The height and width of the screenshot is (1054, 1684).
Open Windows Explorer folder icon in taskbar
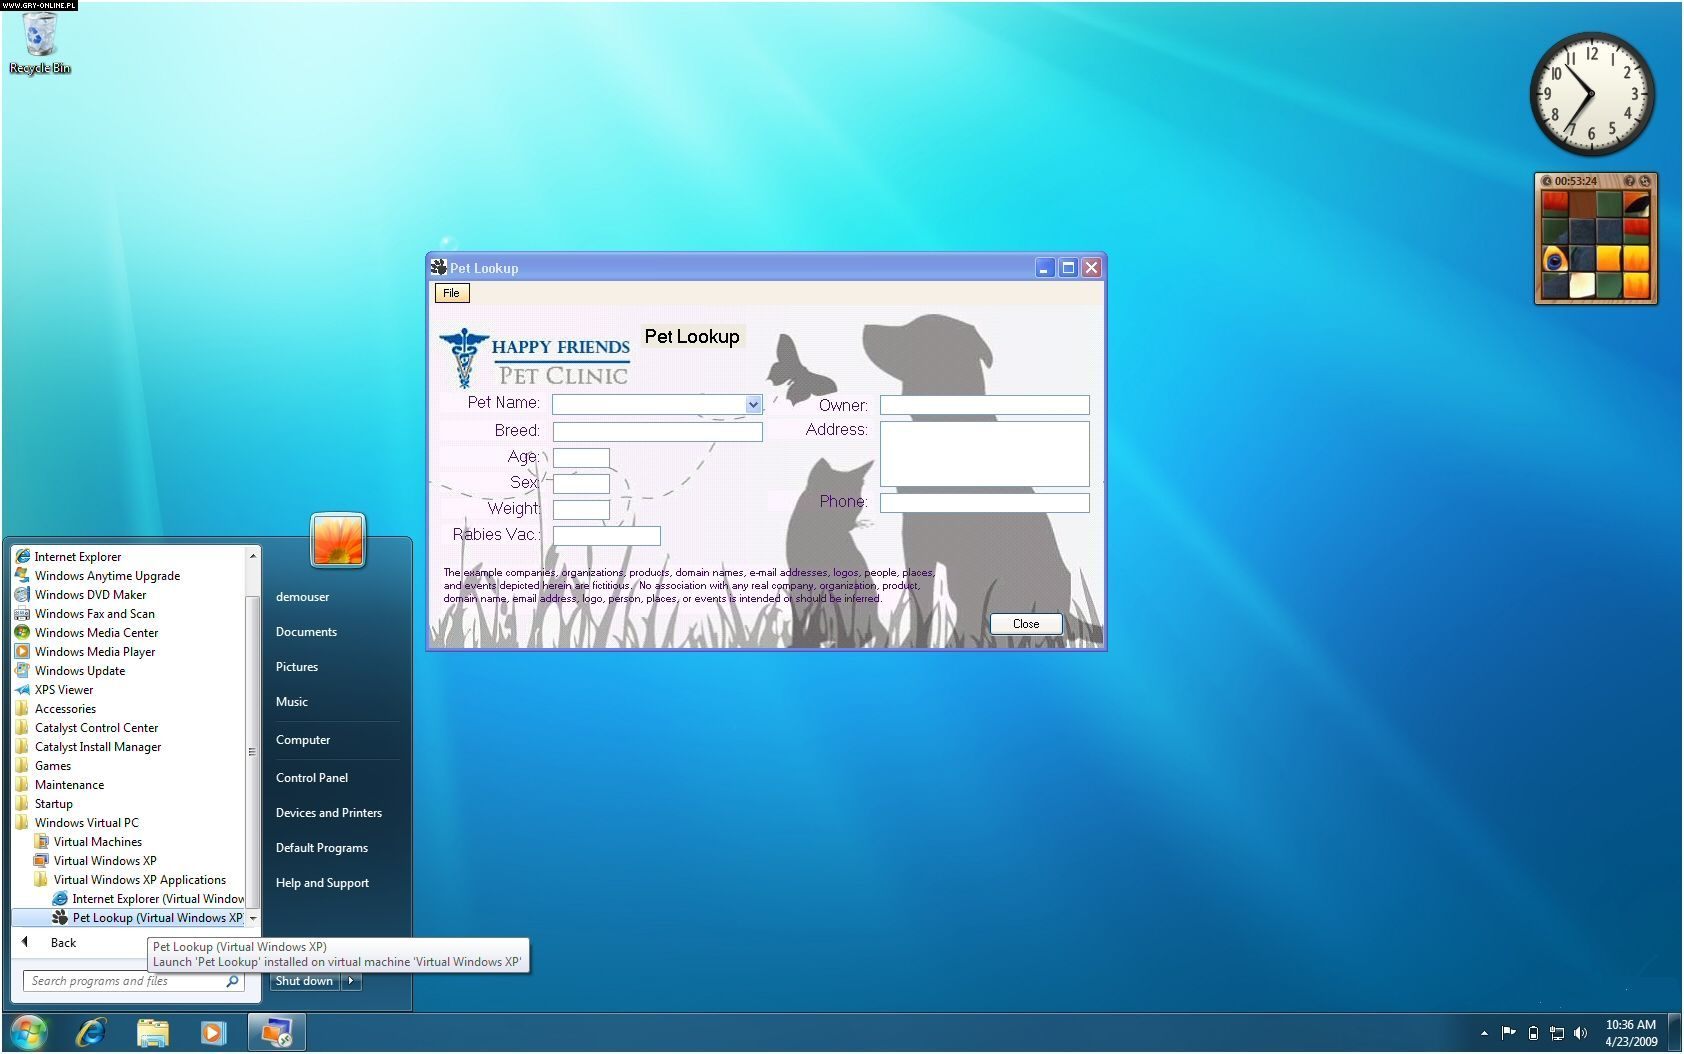[x=152, y=1032]
